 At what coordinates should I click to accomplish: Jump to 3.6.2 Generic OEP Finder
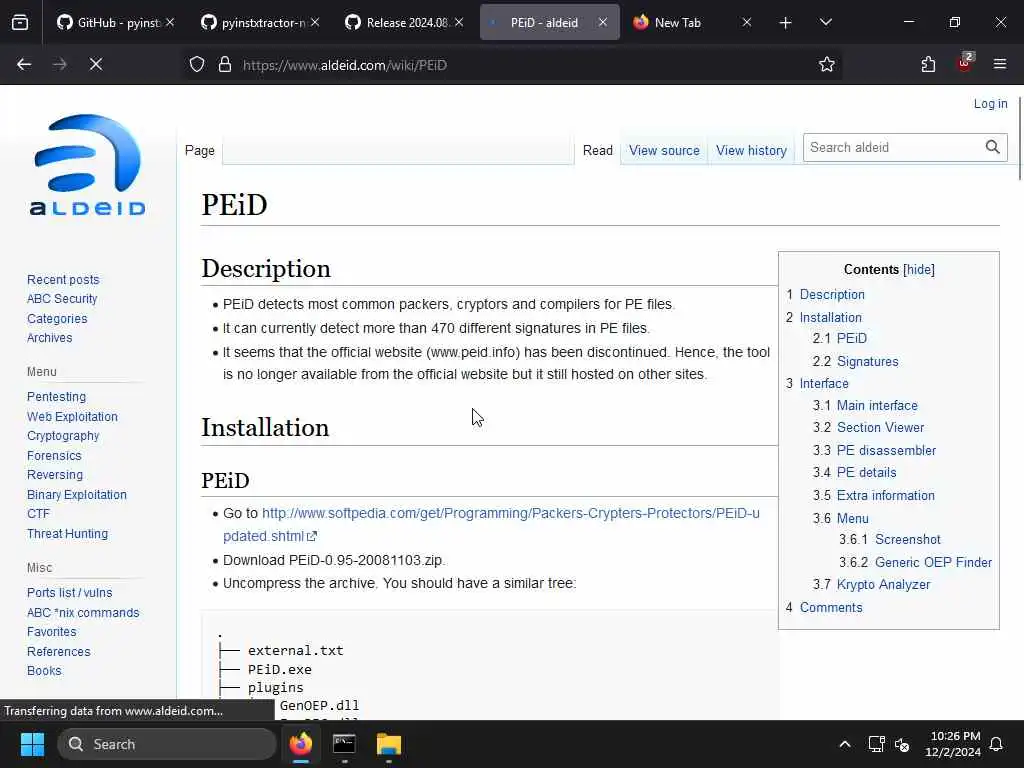coord(933,562)
